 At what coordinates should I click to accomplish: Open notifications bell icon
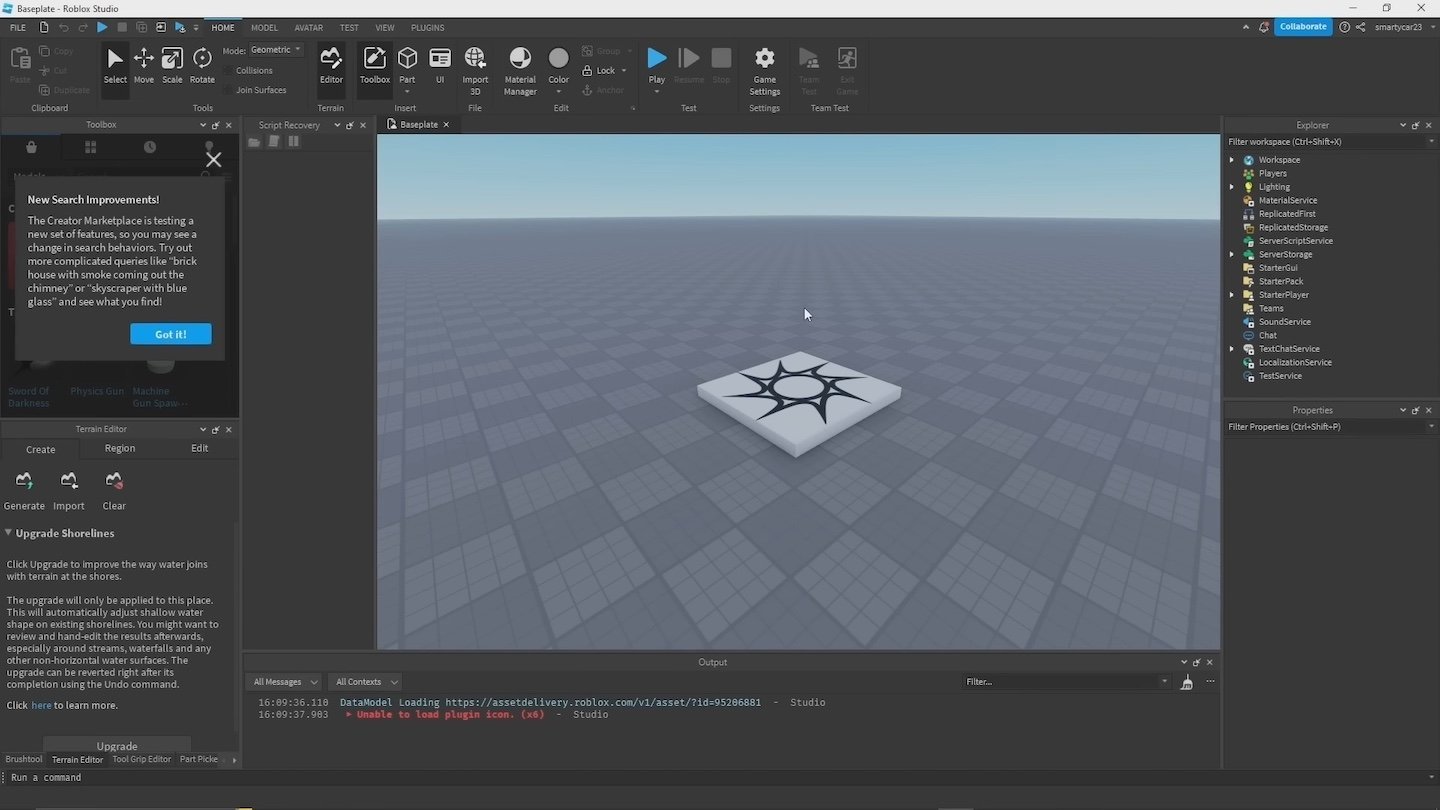point(1263,27)
